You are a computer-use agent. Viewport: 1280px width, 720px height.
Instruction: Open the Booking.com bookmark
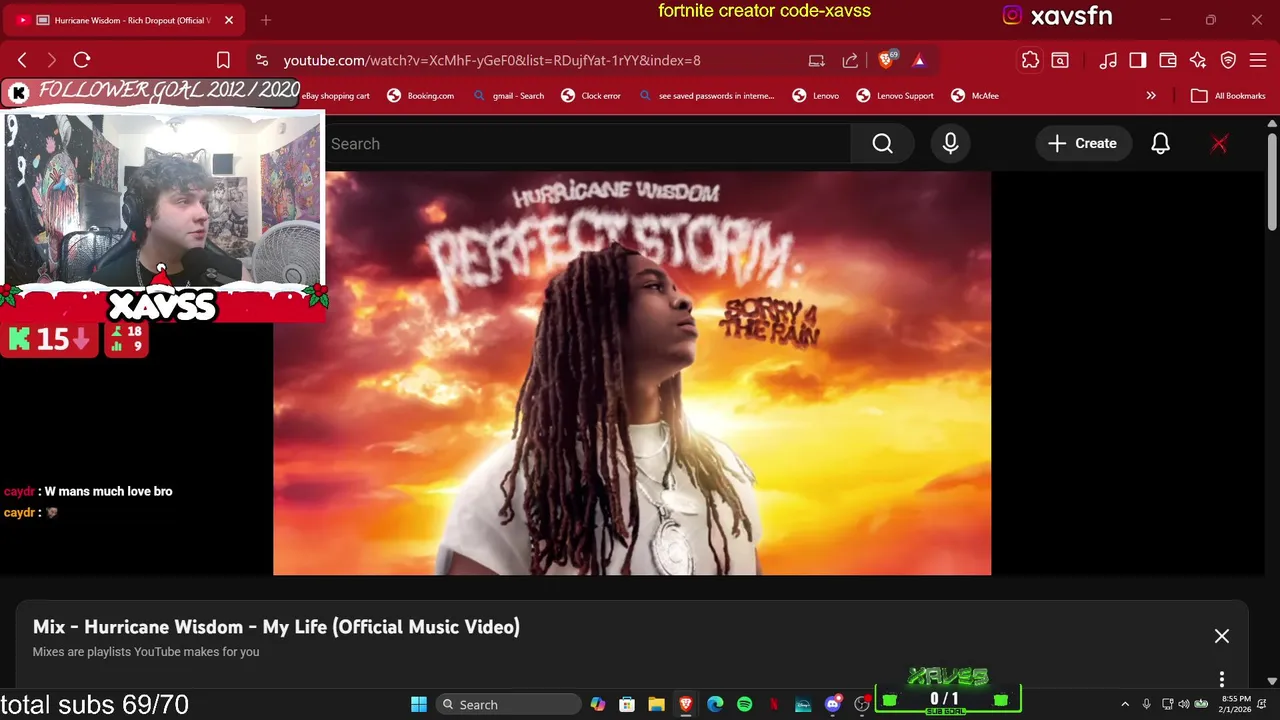click(x=421, y=96)
